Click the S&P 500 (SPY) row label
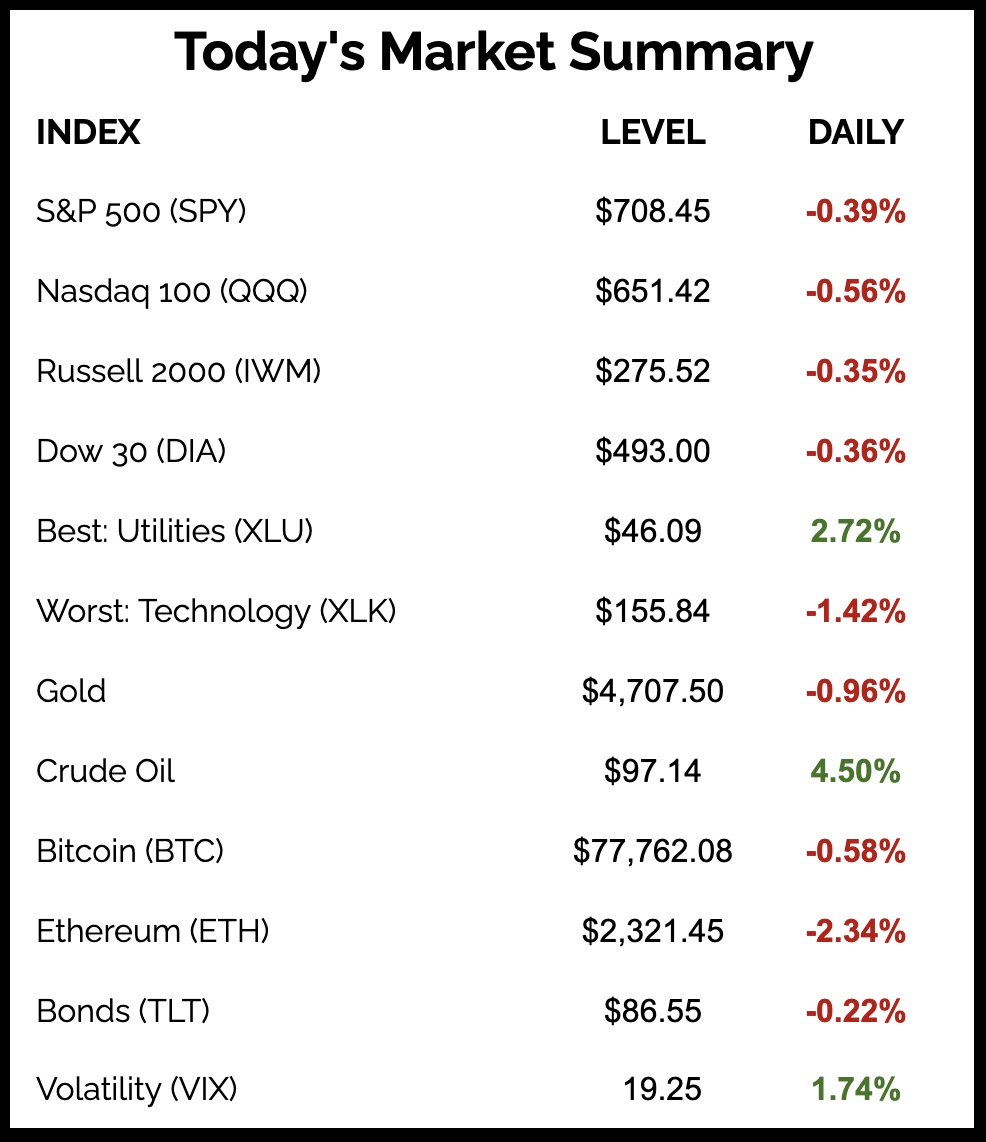Image resolution: width=986 pixels, height=1142 pixels. pos(141,211)
